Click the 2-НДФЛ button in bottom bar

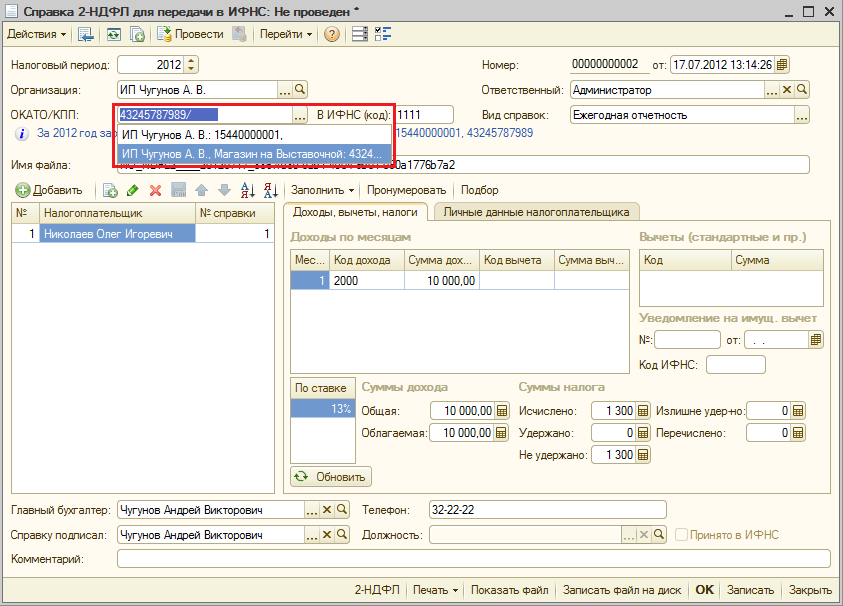(377, 590)
